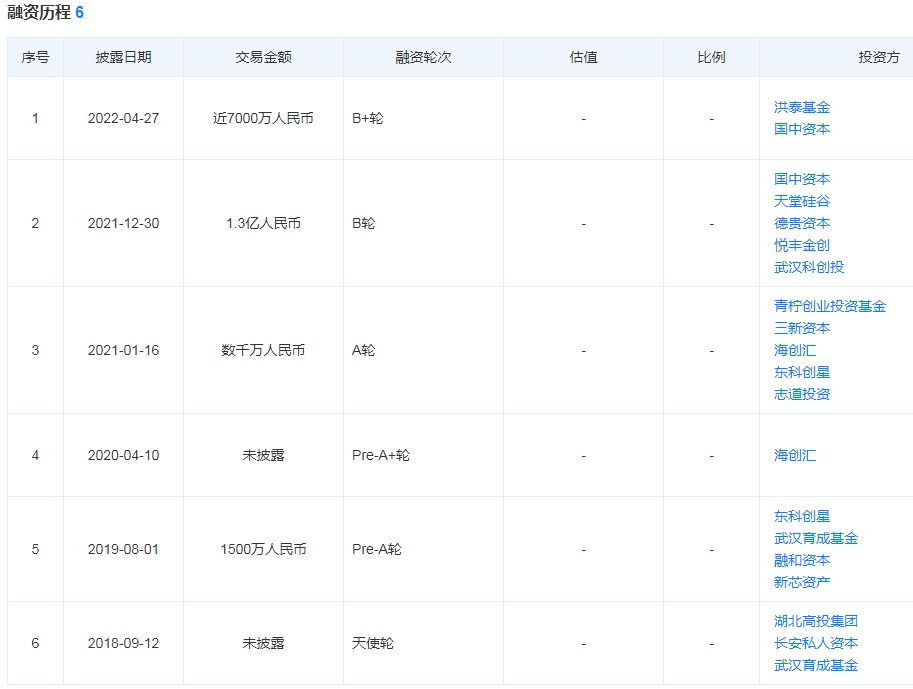Screen dimensions: 913x689
Task: Select the 德贵资本 investor link
Action: [801, 223]
